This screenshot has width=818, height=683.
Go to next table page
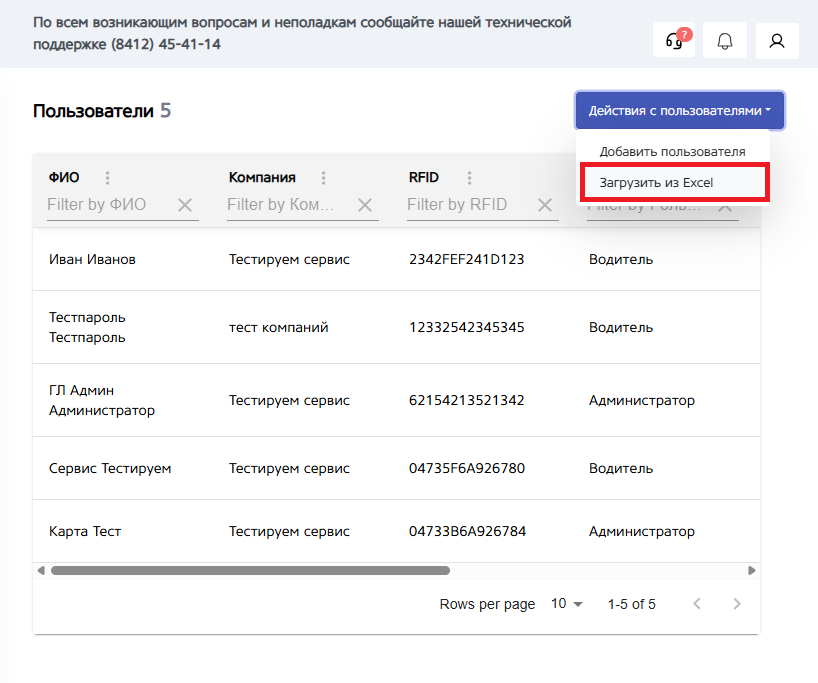(737, 604)
